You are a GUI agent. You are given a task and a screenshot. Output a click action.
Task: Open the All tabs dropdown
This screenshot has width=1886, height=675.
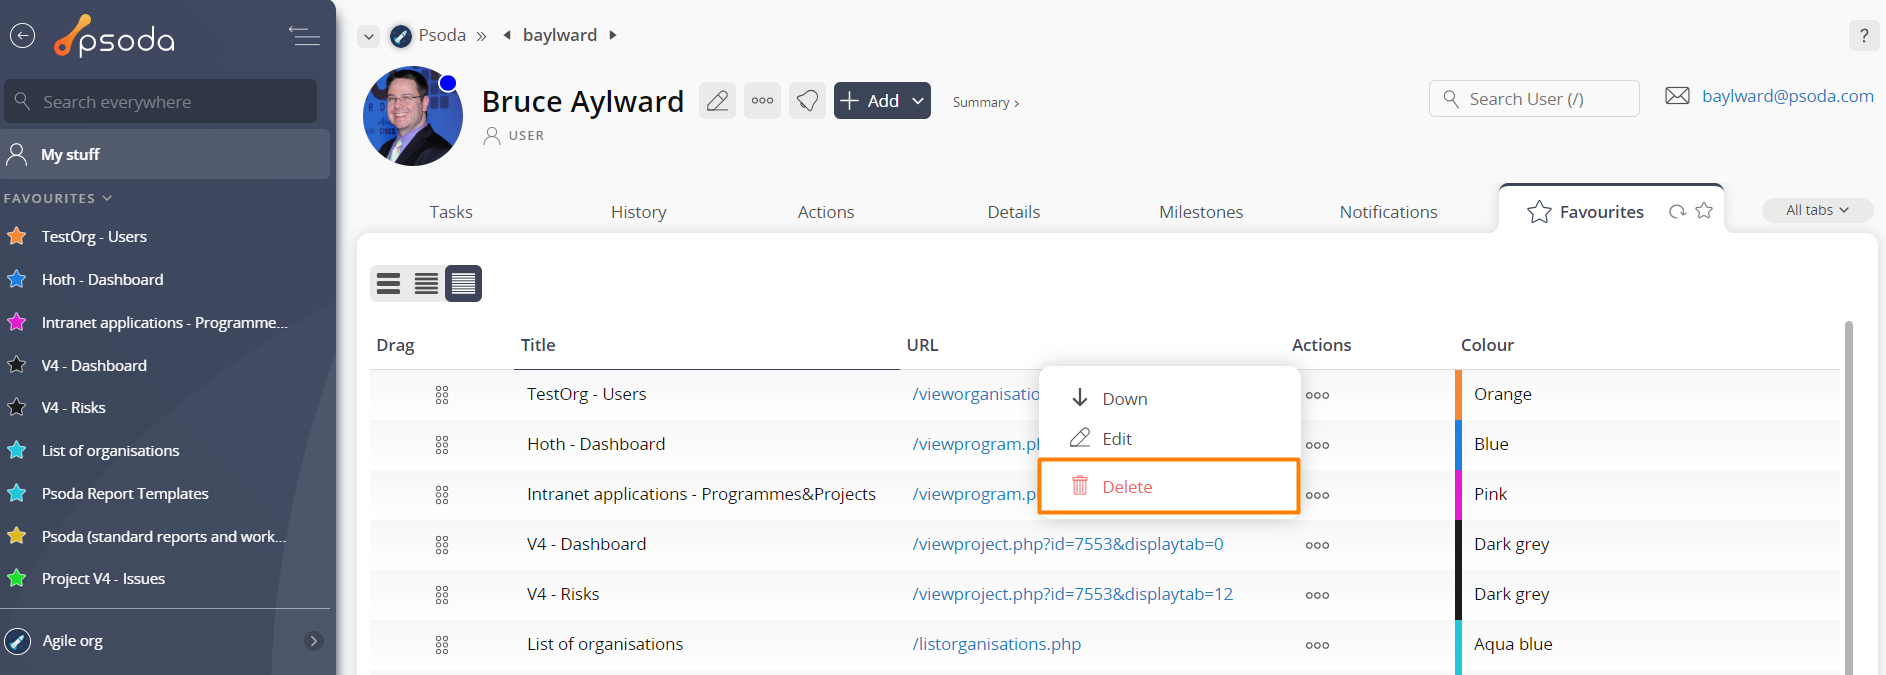(x=1817, y=210)
